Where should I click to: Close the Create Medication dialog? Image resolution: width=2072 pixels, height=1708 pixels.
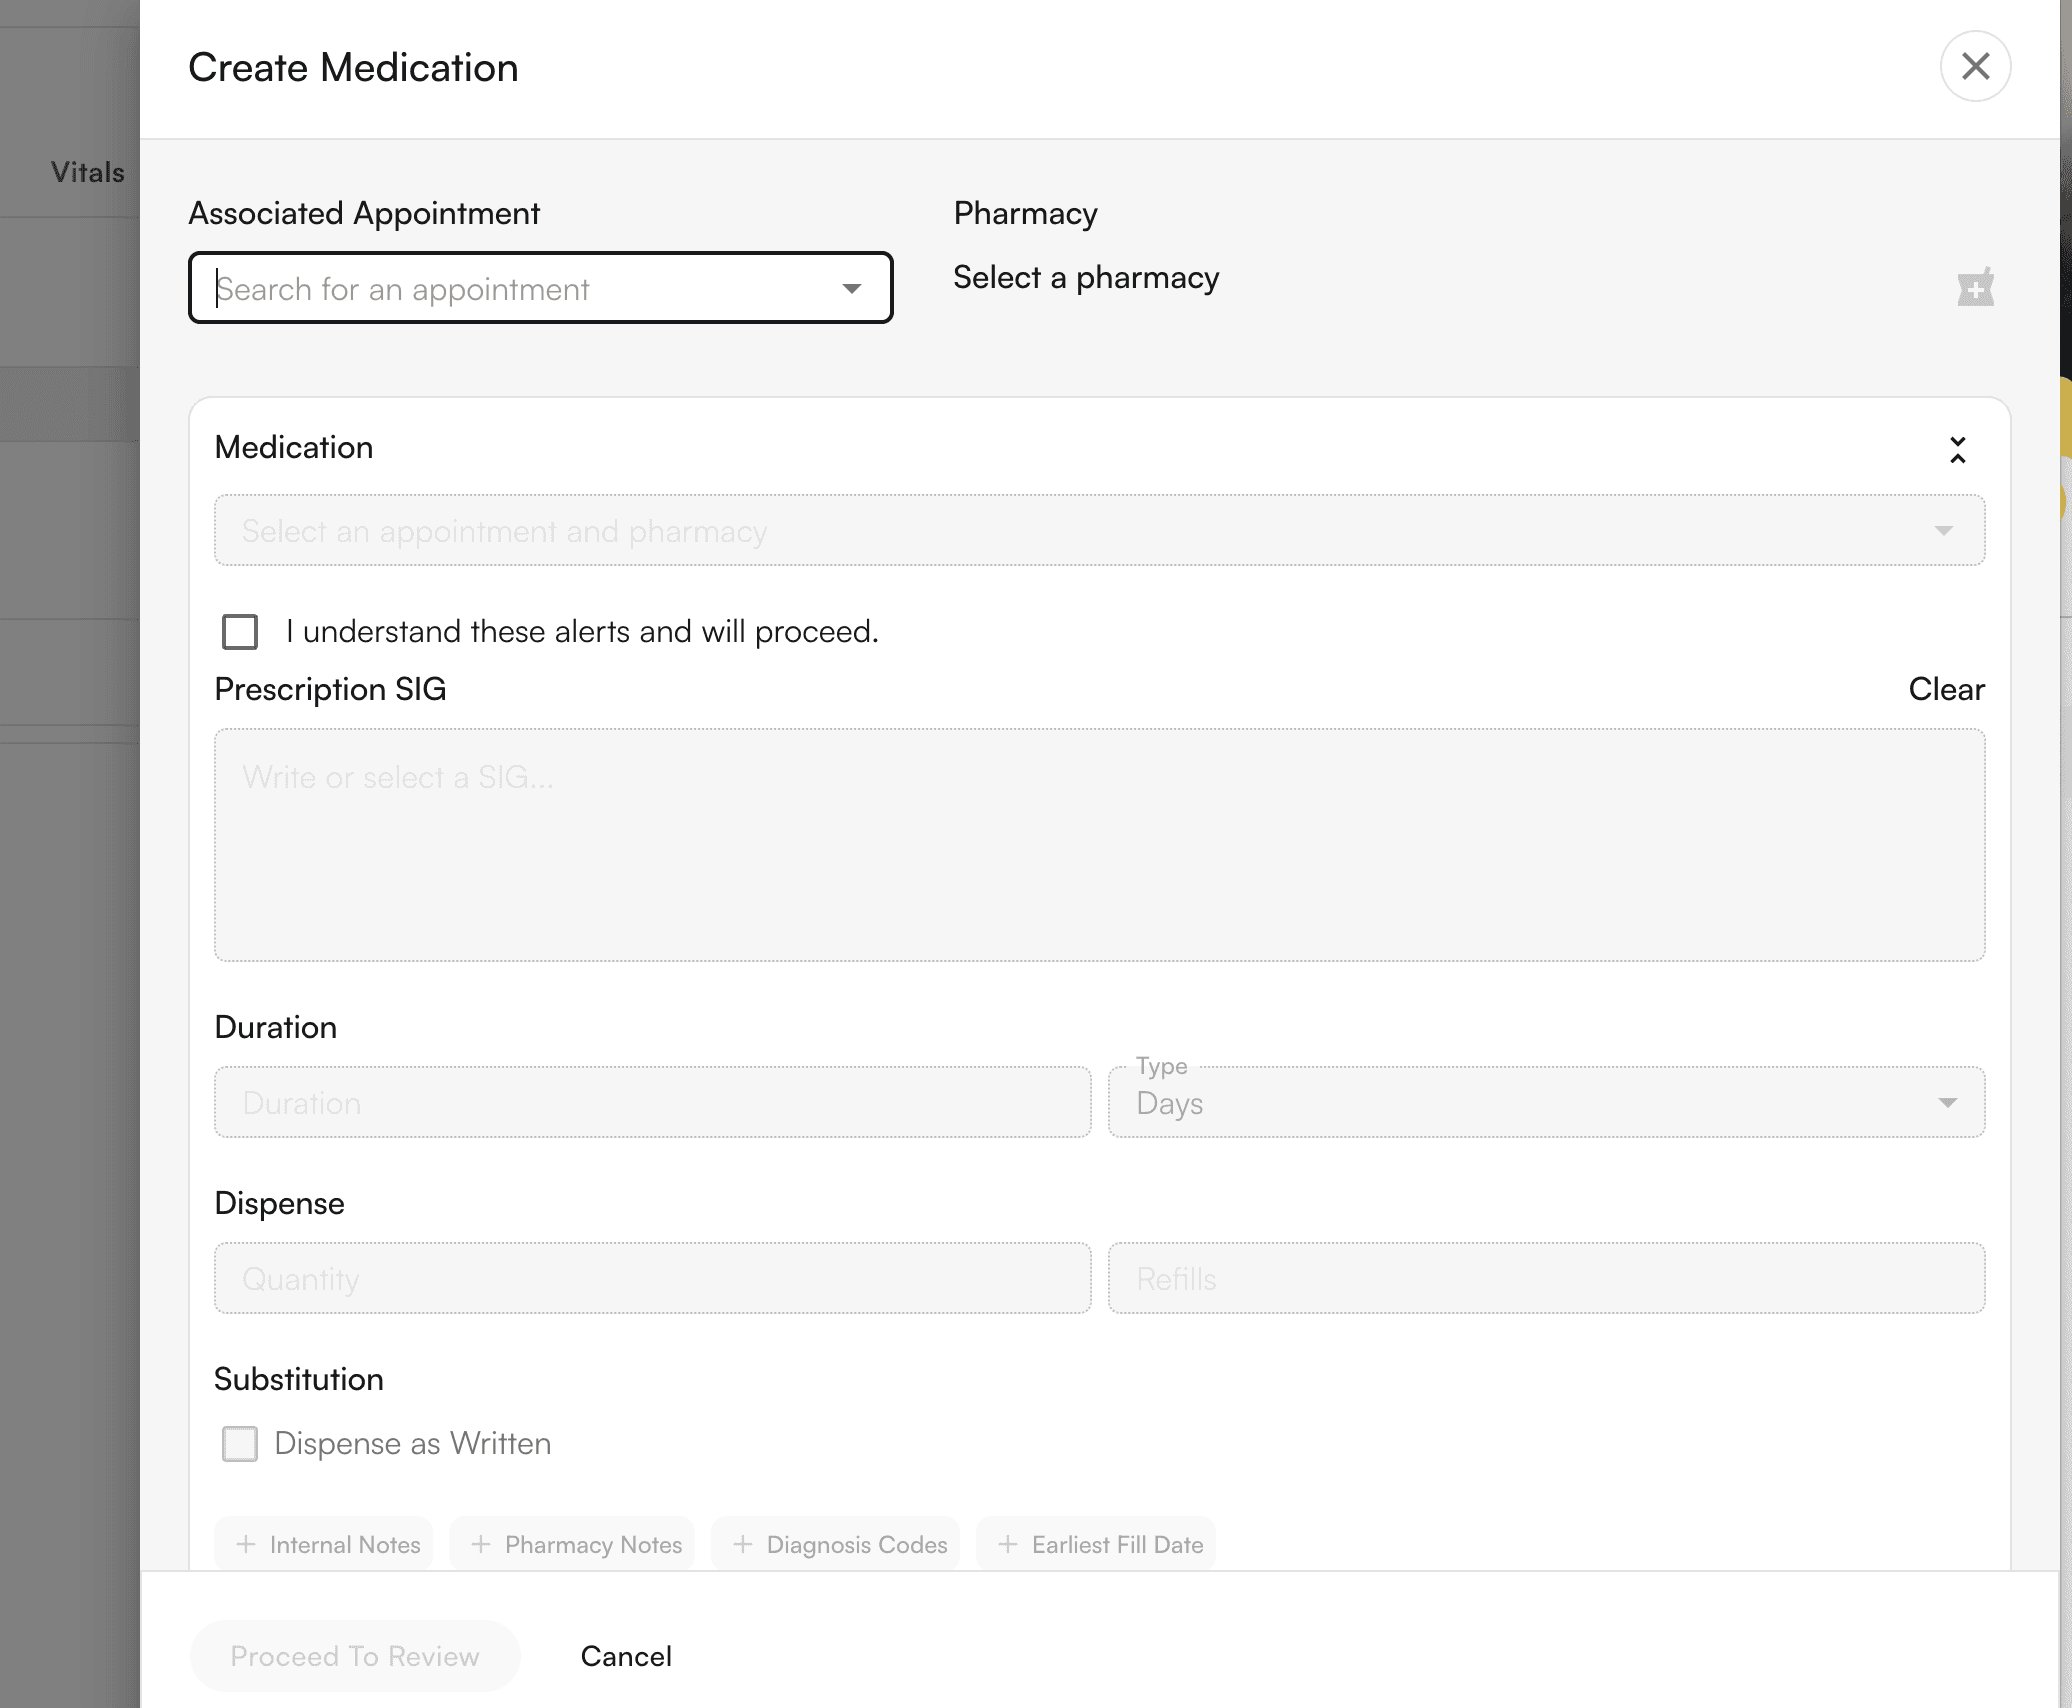tap(1975, 67)
